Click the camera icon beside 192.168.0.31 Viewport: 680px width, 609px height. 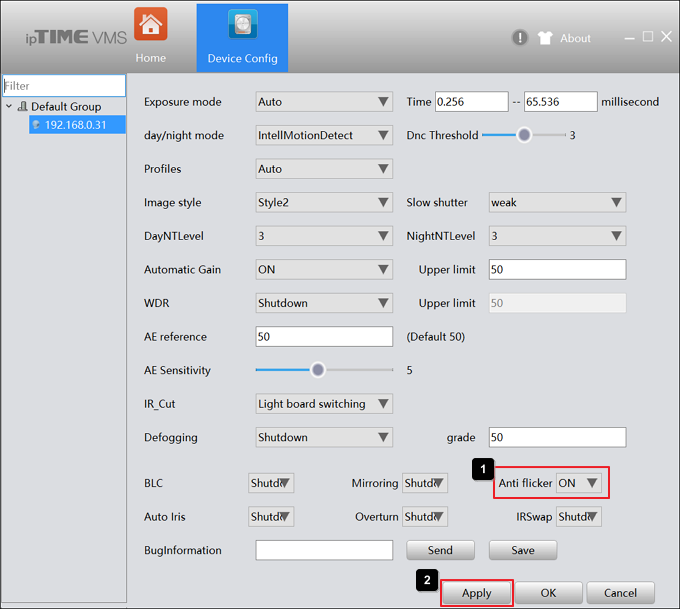(36, 125)
